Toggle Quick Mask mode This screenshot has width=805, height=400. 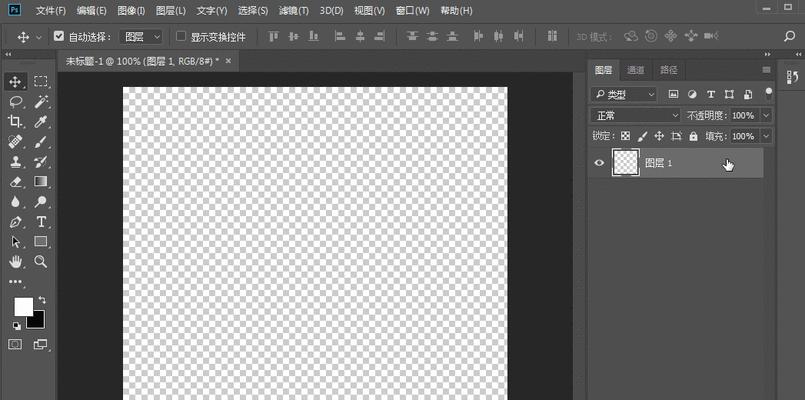(15, 344)
